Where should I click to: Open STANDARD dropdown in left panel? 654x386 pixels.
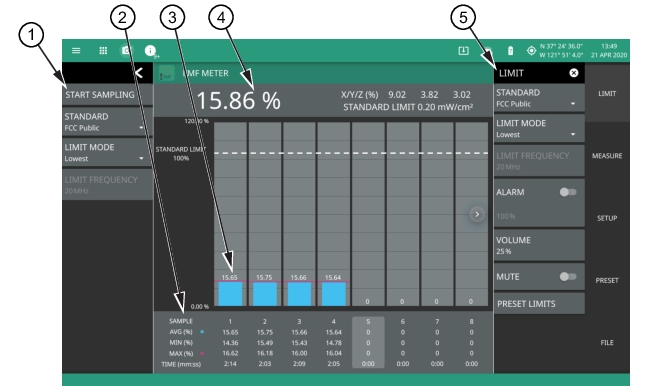[107, 122]
